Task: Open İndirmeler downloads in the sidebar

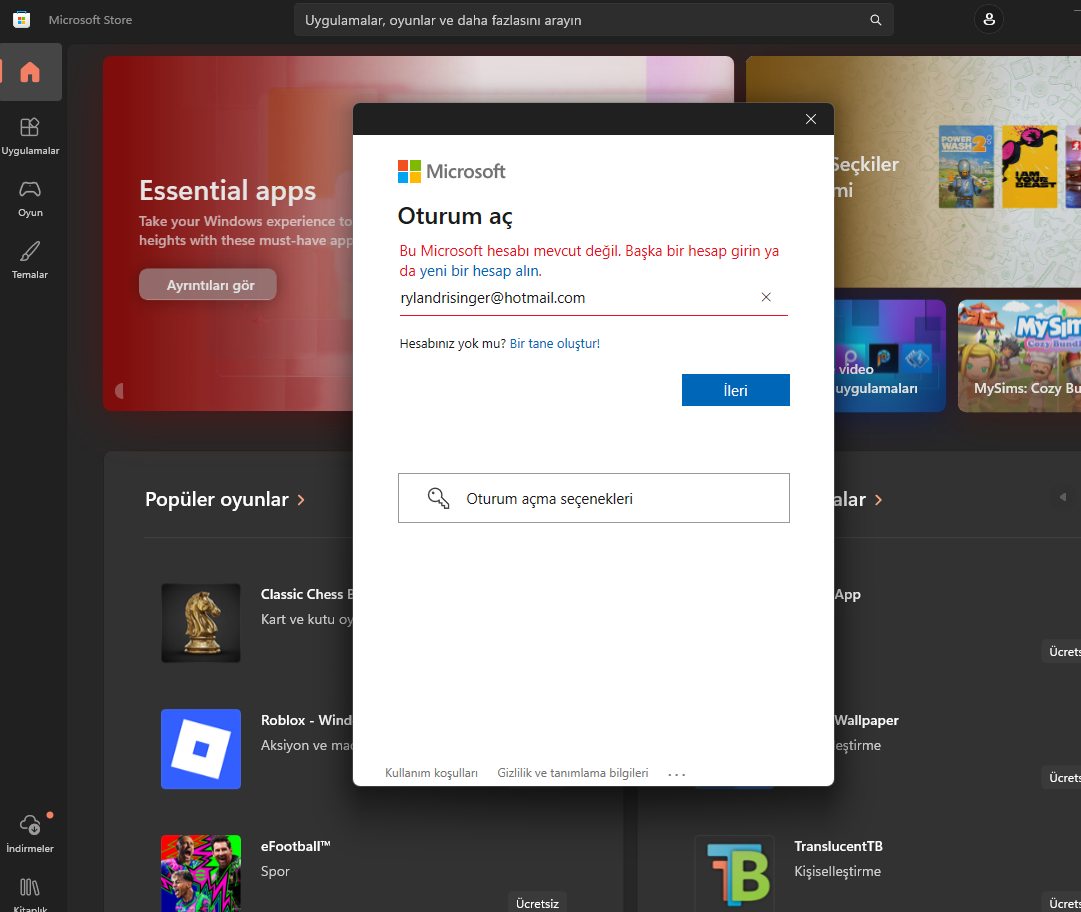Action: pos(30,833)
